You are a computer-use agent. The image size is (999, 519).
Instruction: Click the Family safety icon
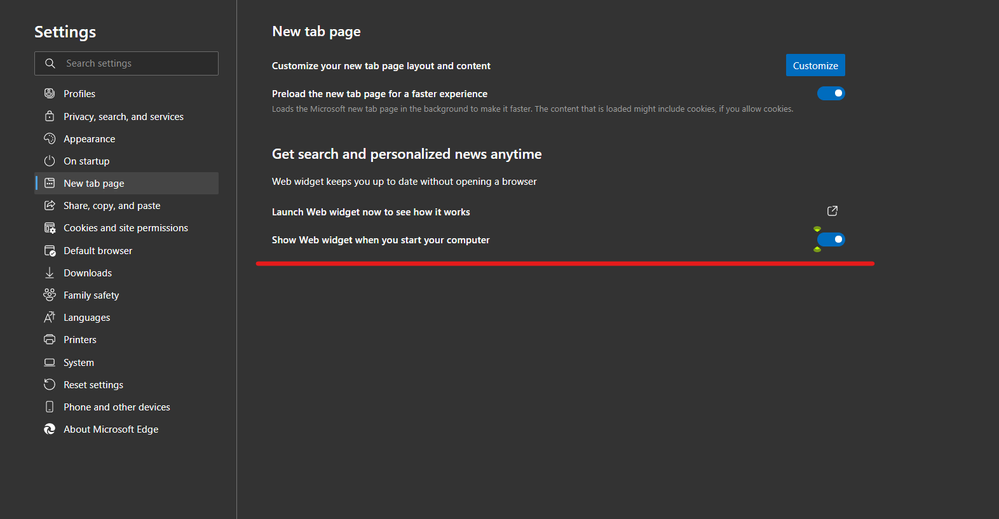50,295
